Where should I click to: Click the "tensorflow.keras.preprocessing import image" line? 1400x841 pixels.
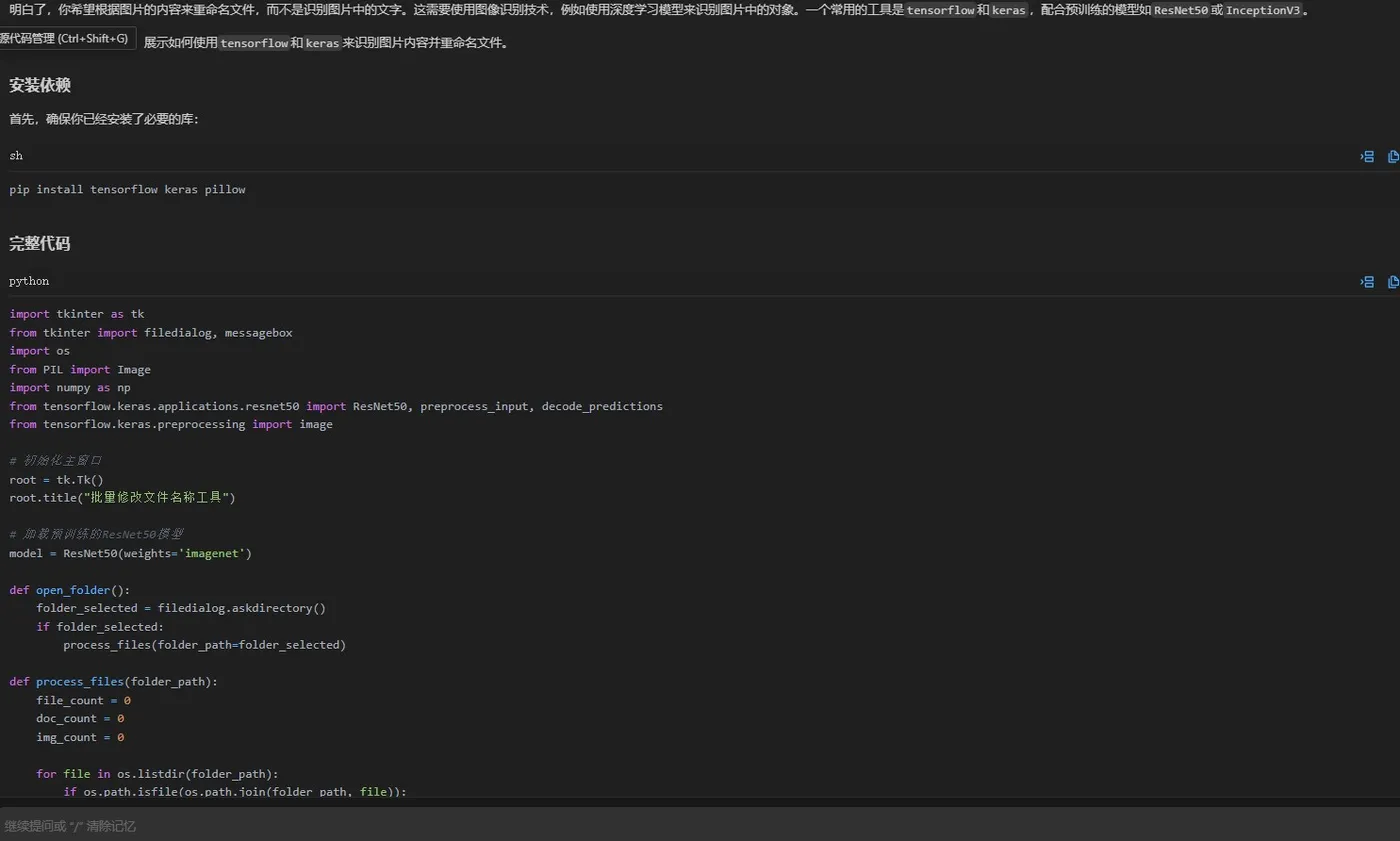coord(171,424)
